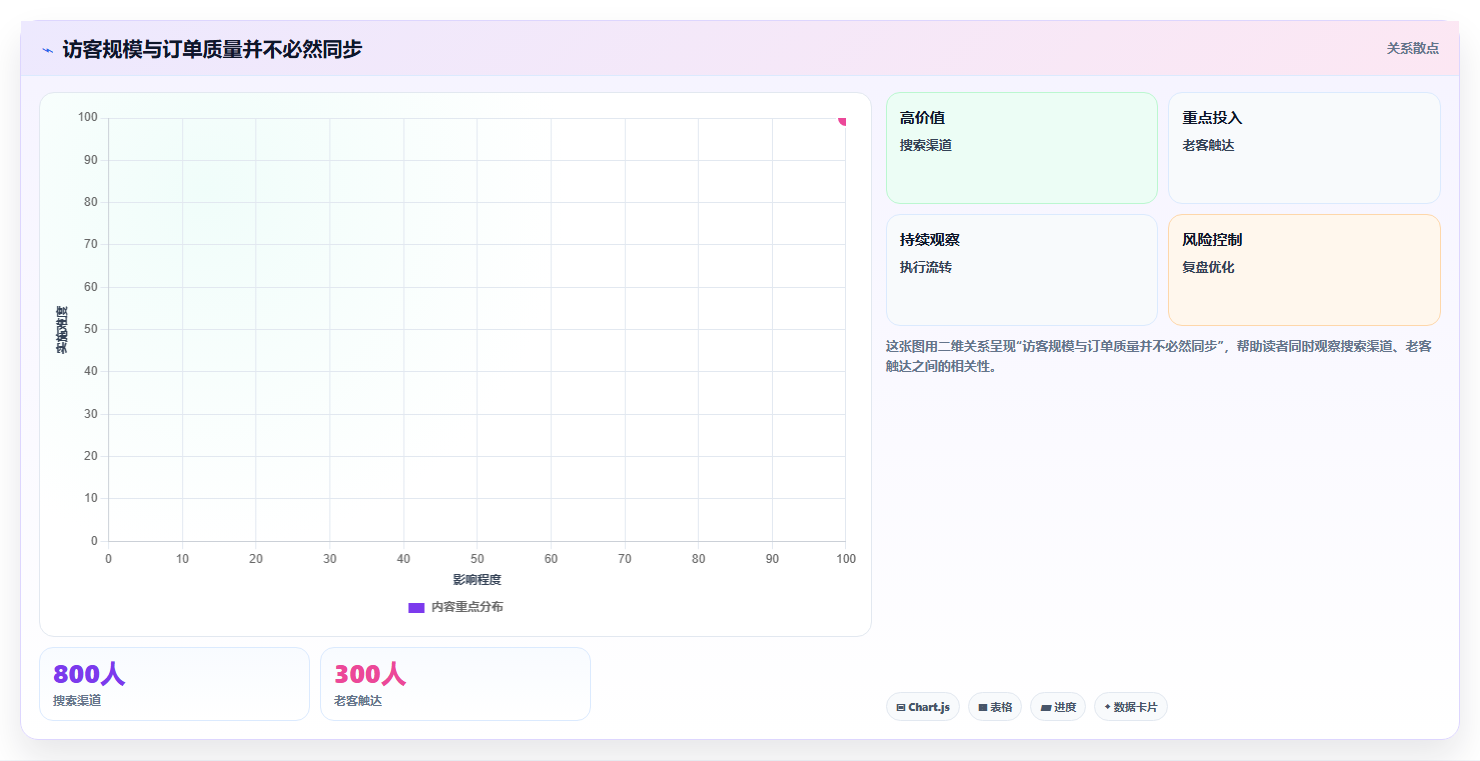The height and width of the screenshot is (761, 1480).
Task: Click the x-axis tick label 50
Action: [x=477, y=559]
